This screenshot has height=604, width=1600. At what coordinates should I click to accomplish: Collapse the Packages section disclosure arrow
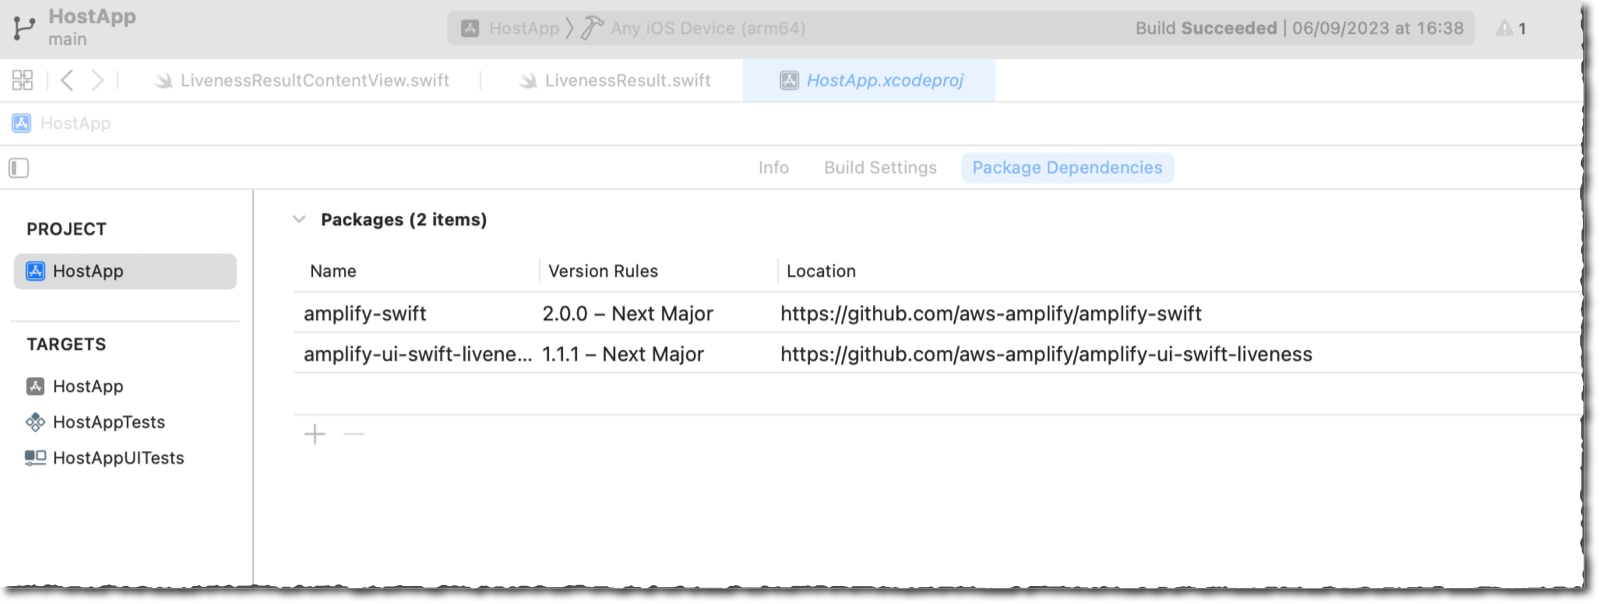(x=299, y=219)
